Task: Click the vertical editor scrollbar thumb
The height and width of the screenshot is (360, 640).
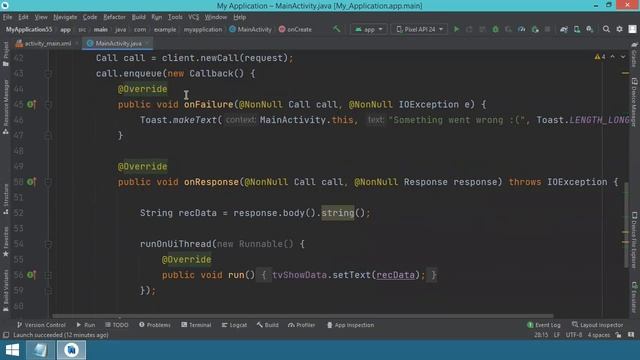Action: (x=626, y=225)
